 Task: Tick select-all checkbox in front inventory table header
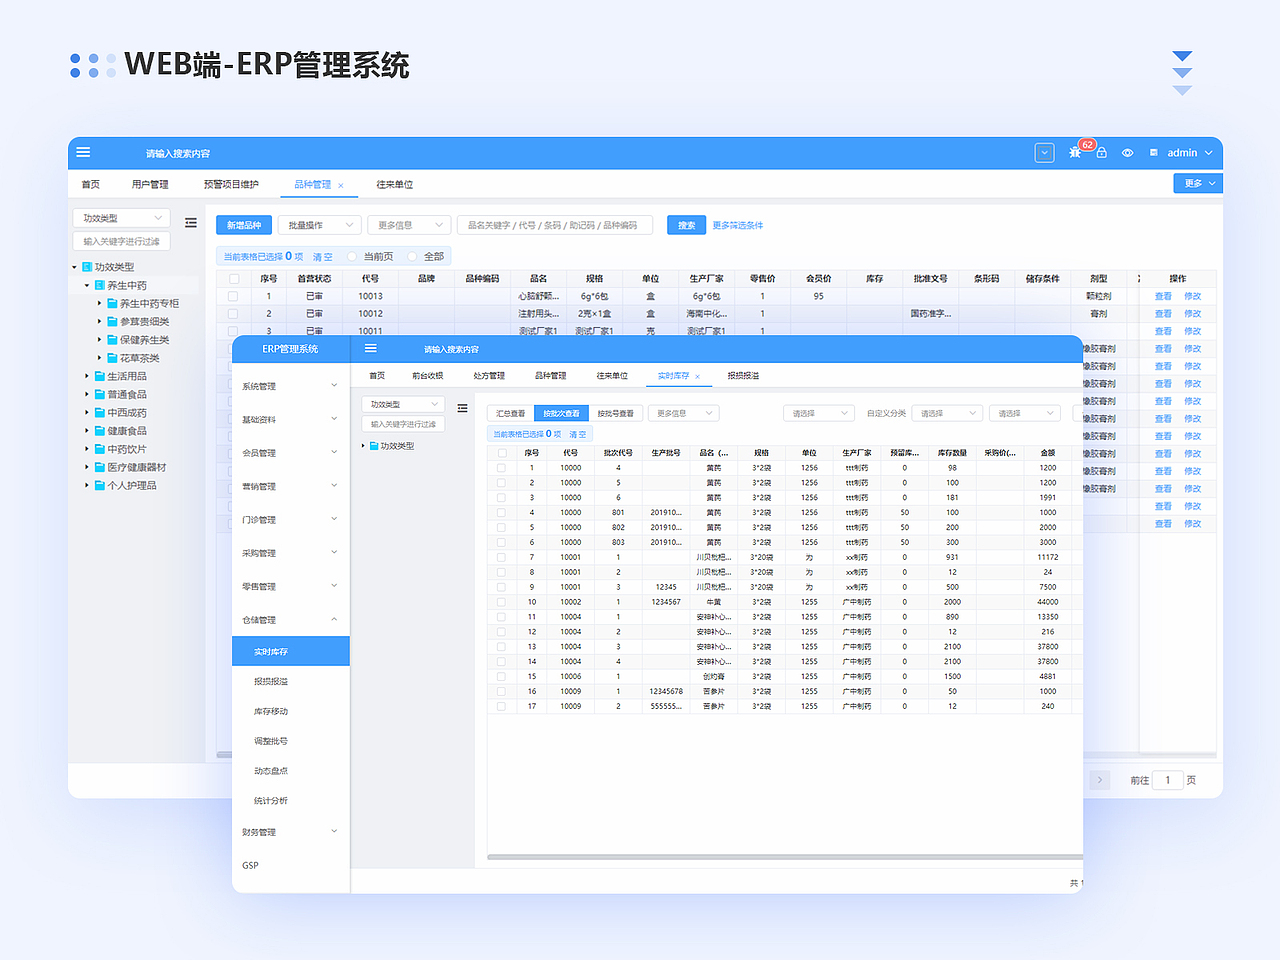pyautogui.click(x=502, y=453)
